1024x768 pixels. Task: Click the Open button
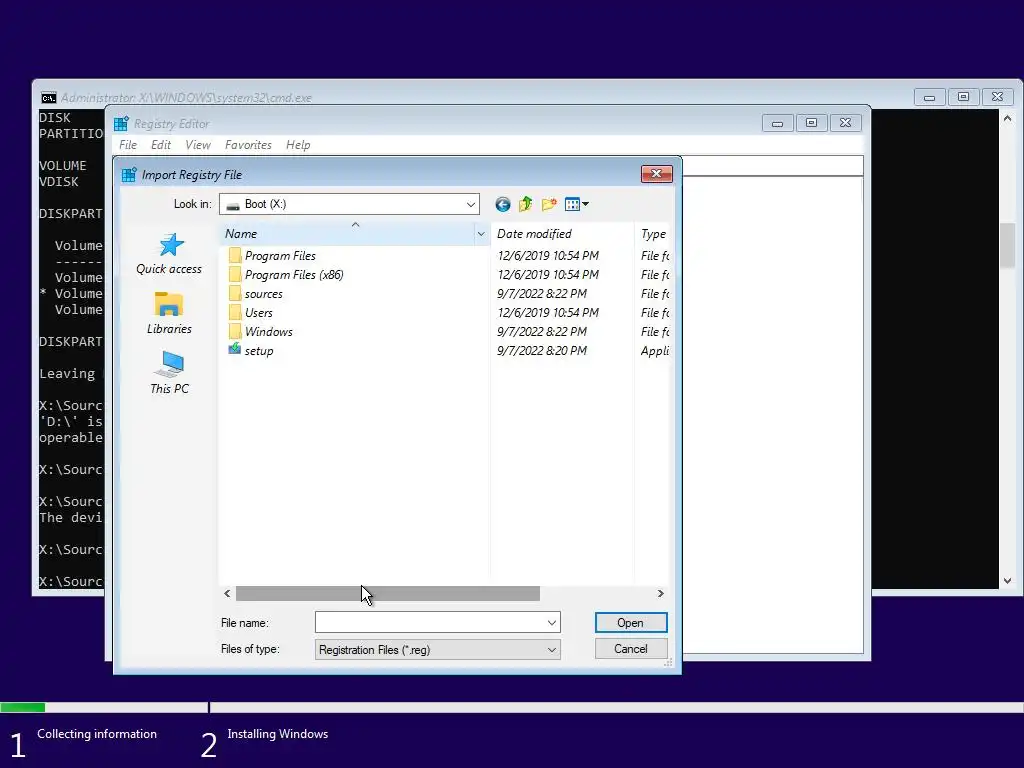pyautogui.click(x=631, y=623)
